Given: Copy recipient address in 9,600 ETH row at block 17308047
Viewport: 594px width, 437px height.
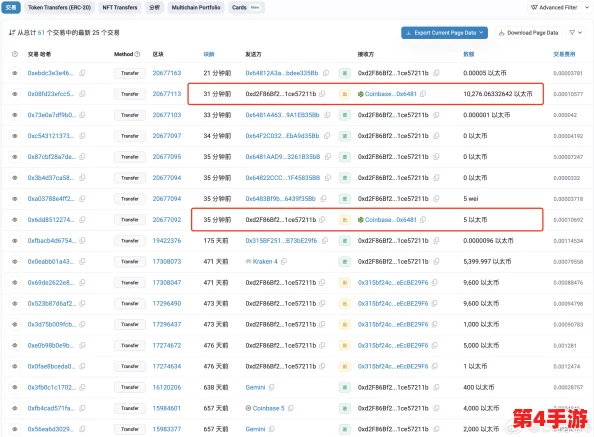Looking at the screenshot, I should pyautogui.click(x=435, y=282).
